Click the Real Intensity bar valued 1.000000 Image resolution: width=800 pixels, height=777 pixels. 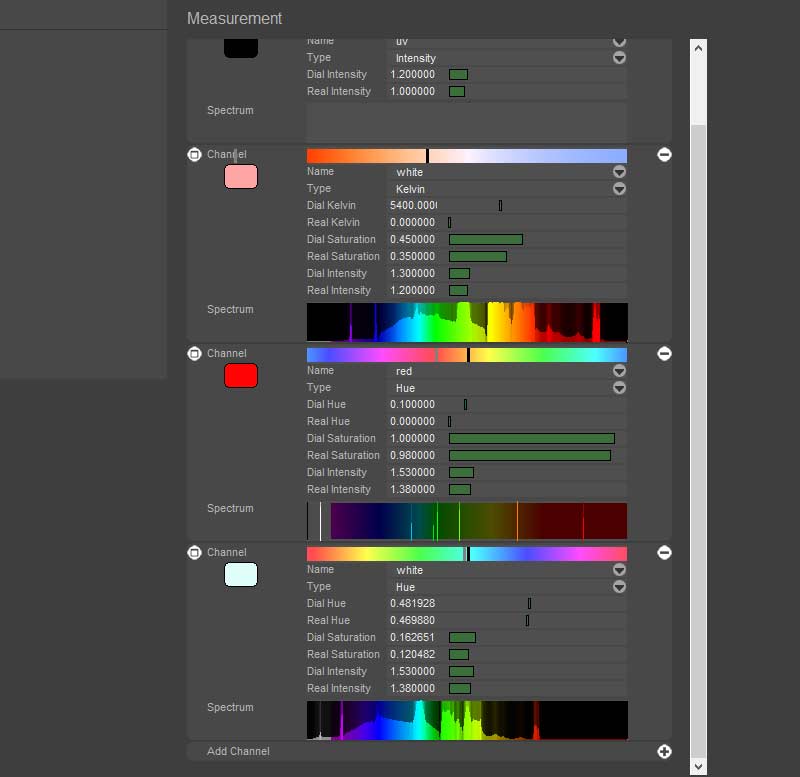coord(457,92)
